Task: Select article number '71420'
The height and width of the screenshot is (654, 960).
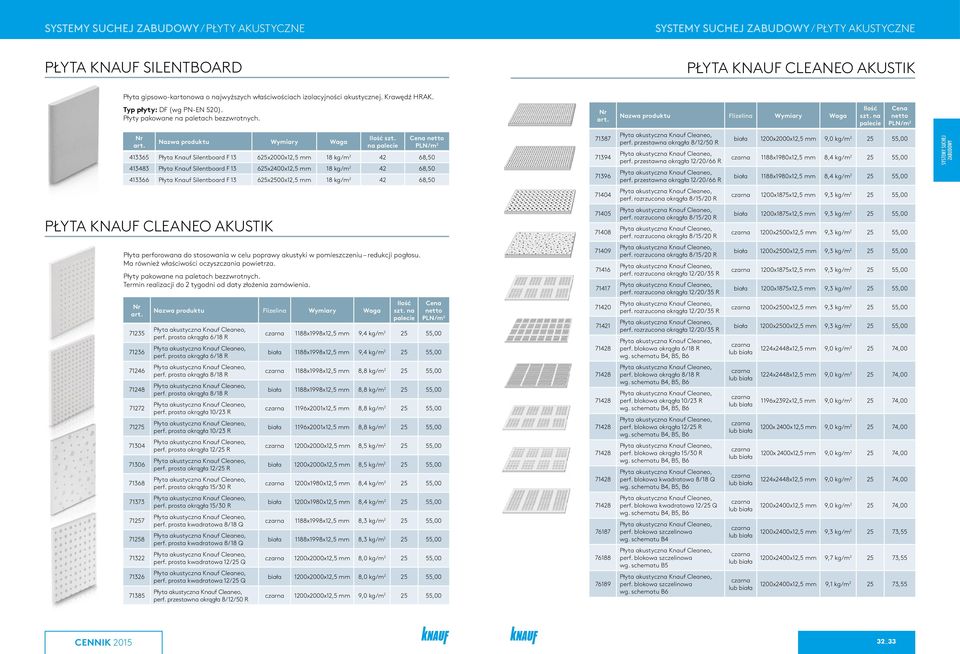Action: (x=602, y=307)
